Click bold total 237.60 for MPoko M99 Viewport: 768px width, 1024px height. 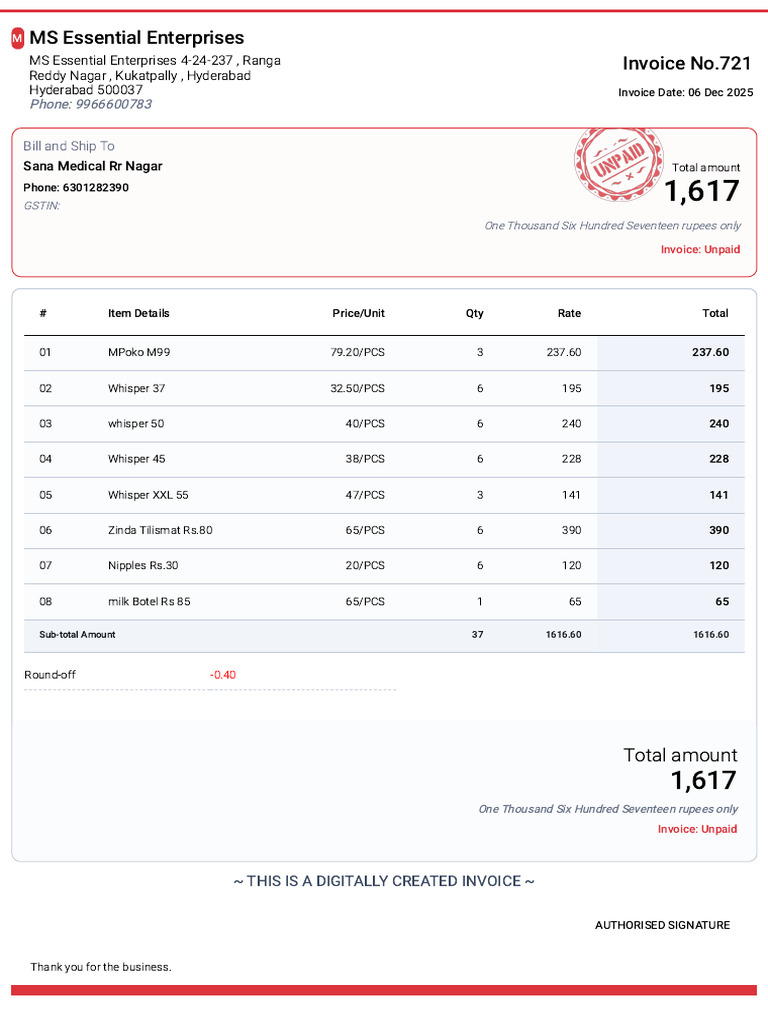[711, 353]
